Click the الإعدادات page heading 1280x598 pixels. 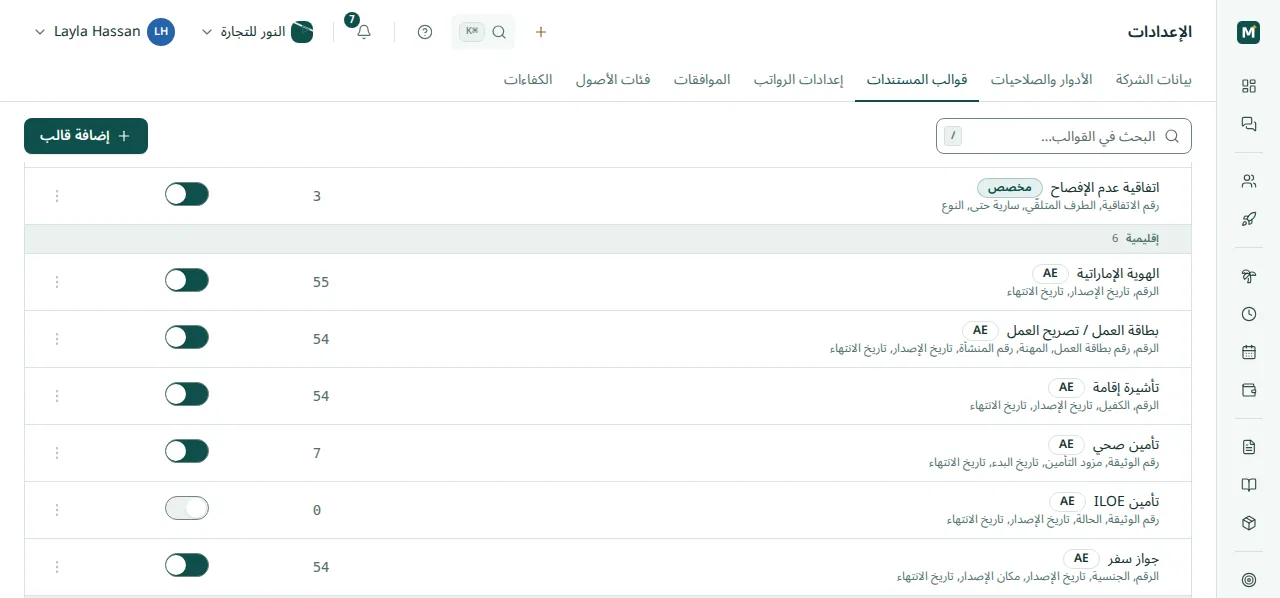coord(1160,32)
